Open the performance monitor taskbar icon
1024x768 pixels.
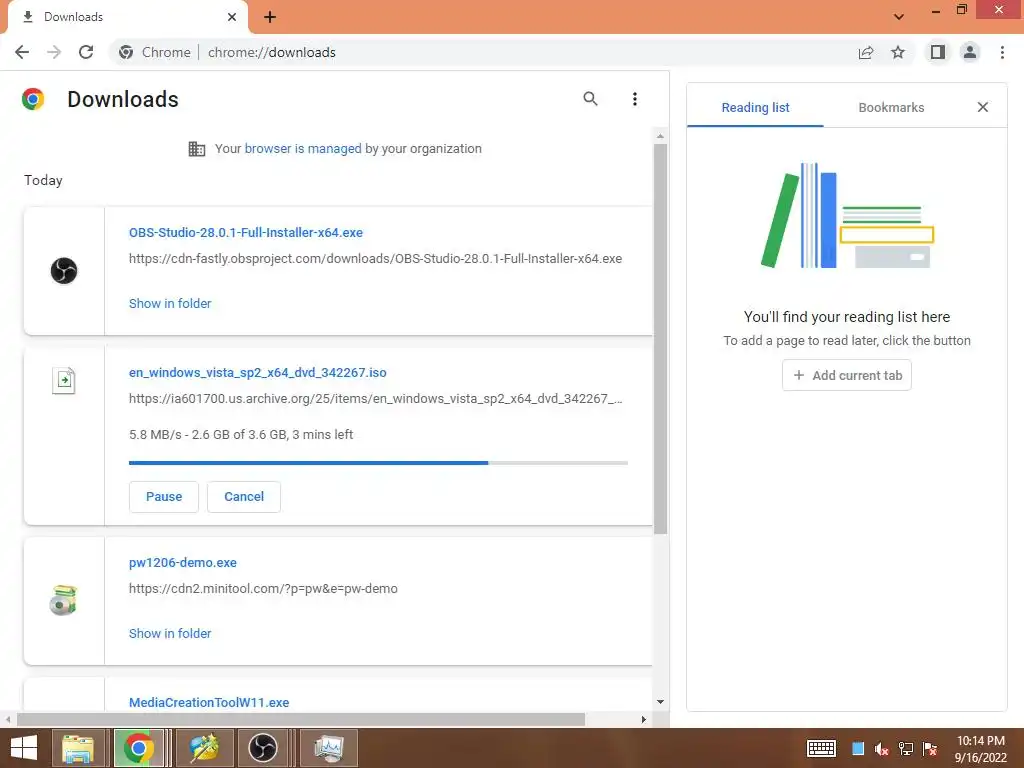click(328, 748)
